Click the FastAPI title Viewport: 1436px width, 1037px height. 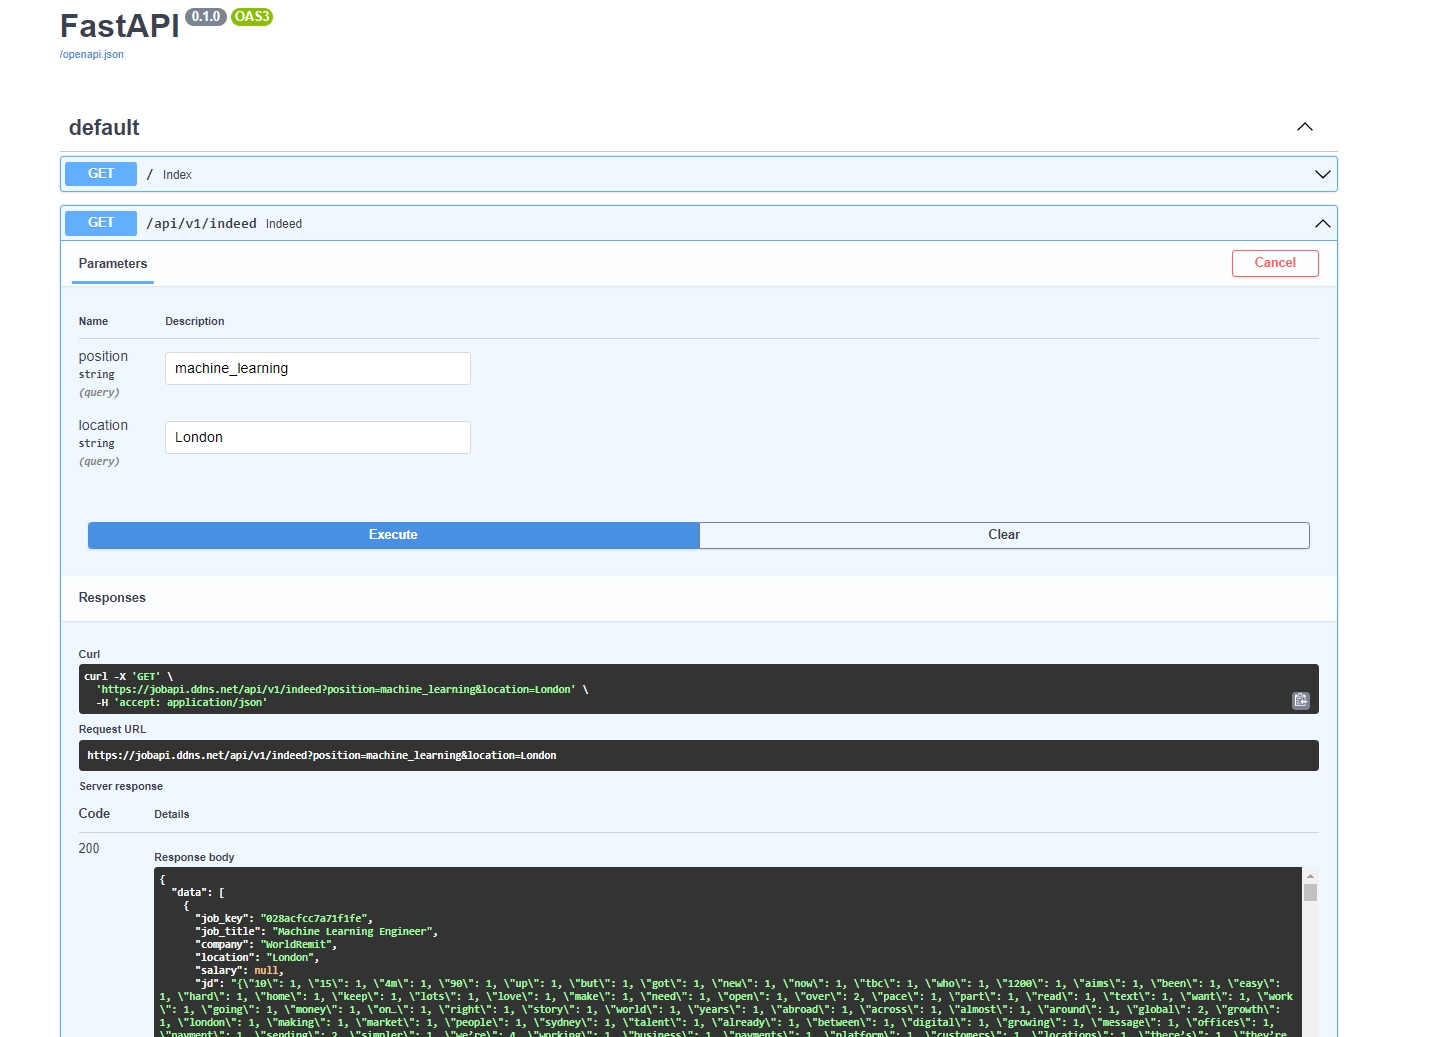120,26
